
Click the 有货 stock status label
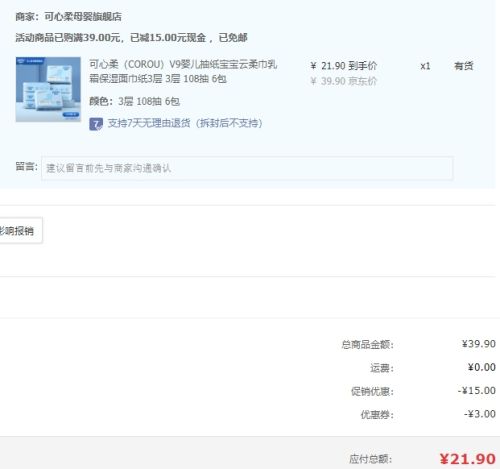pos(463,66)
